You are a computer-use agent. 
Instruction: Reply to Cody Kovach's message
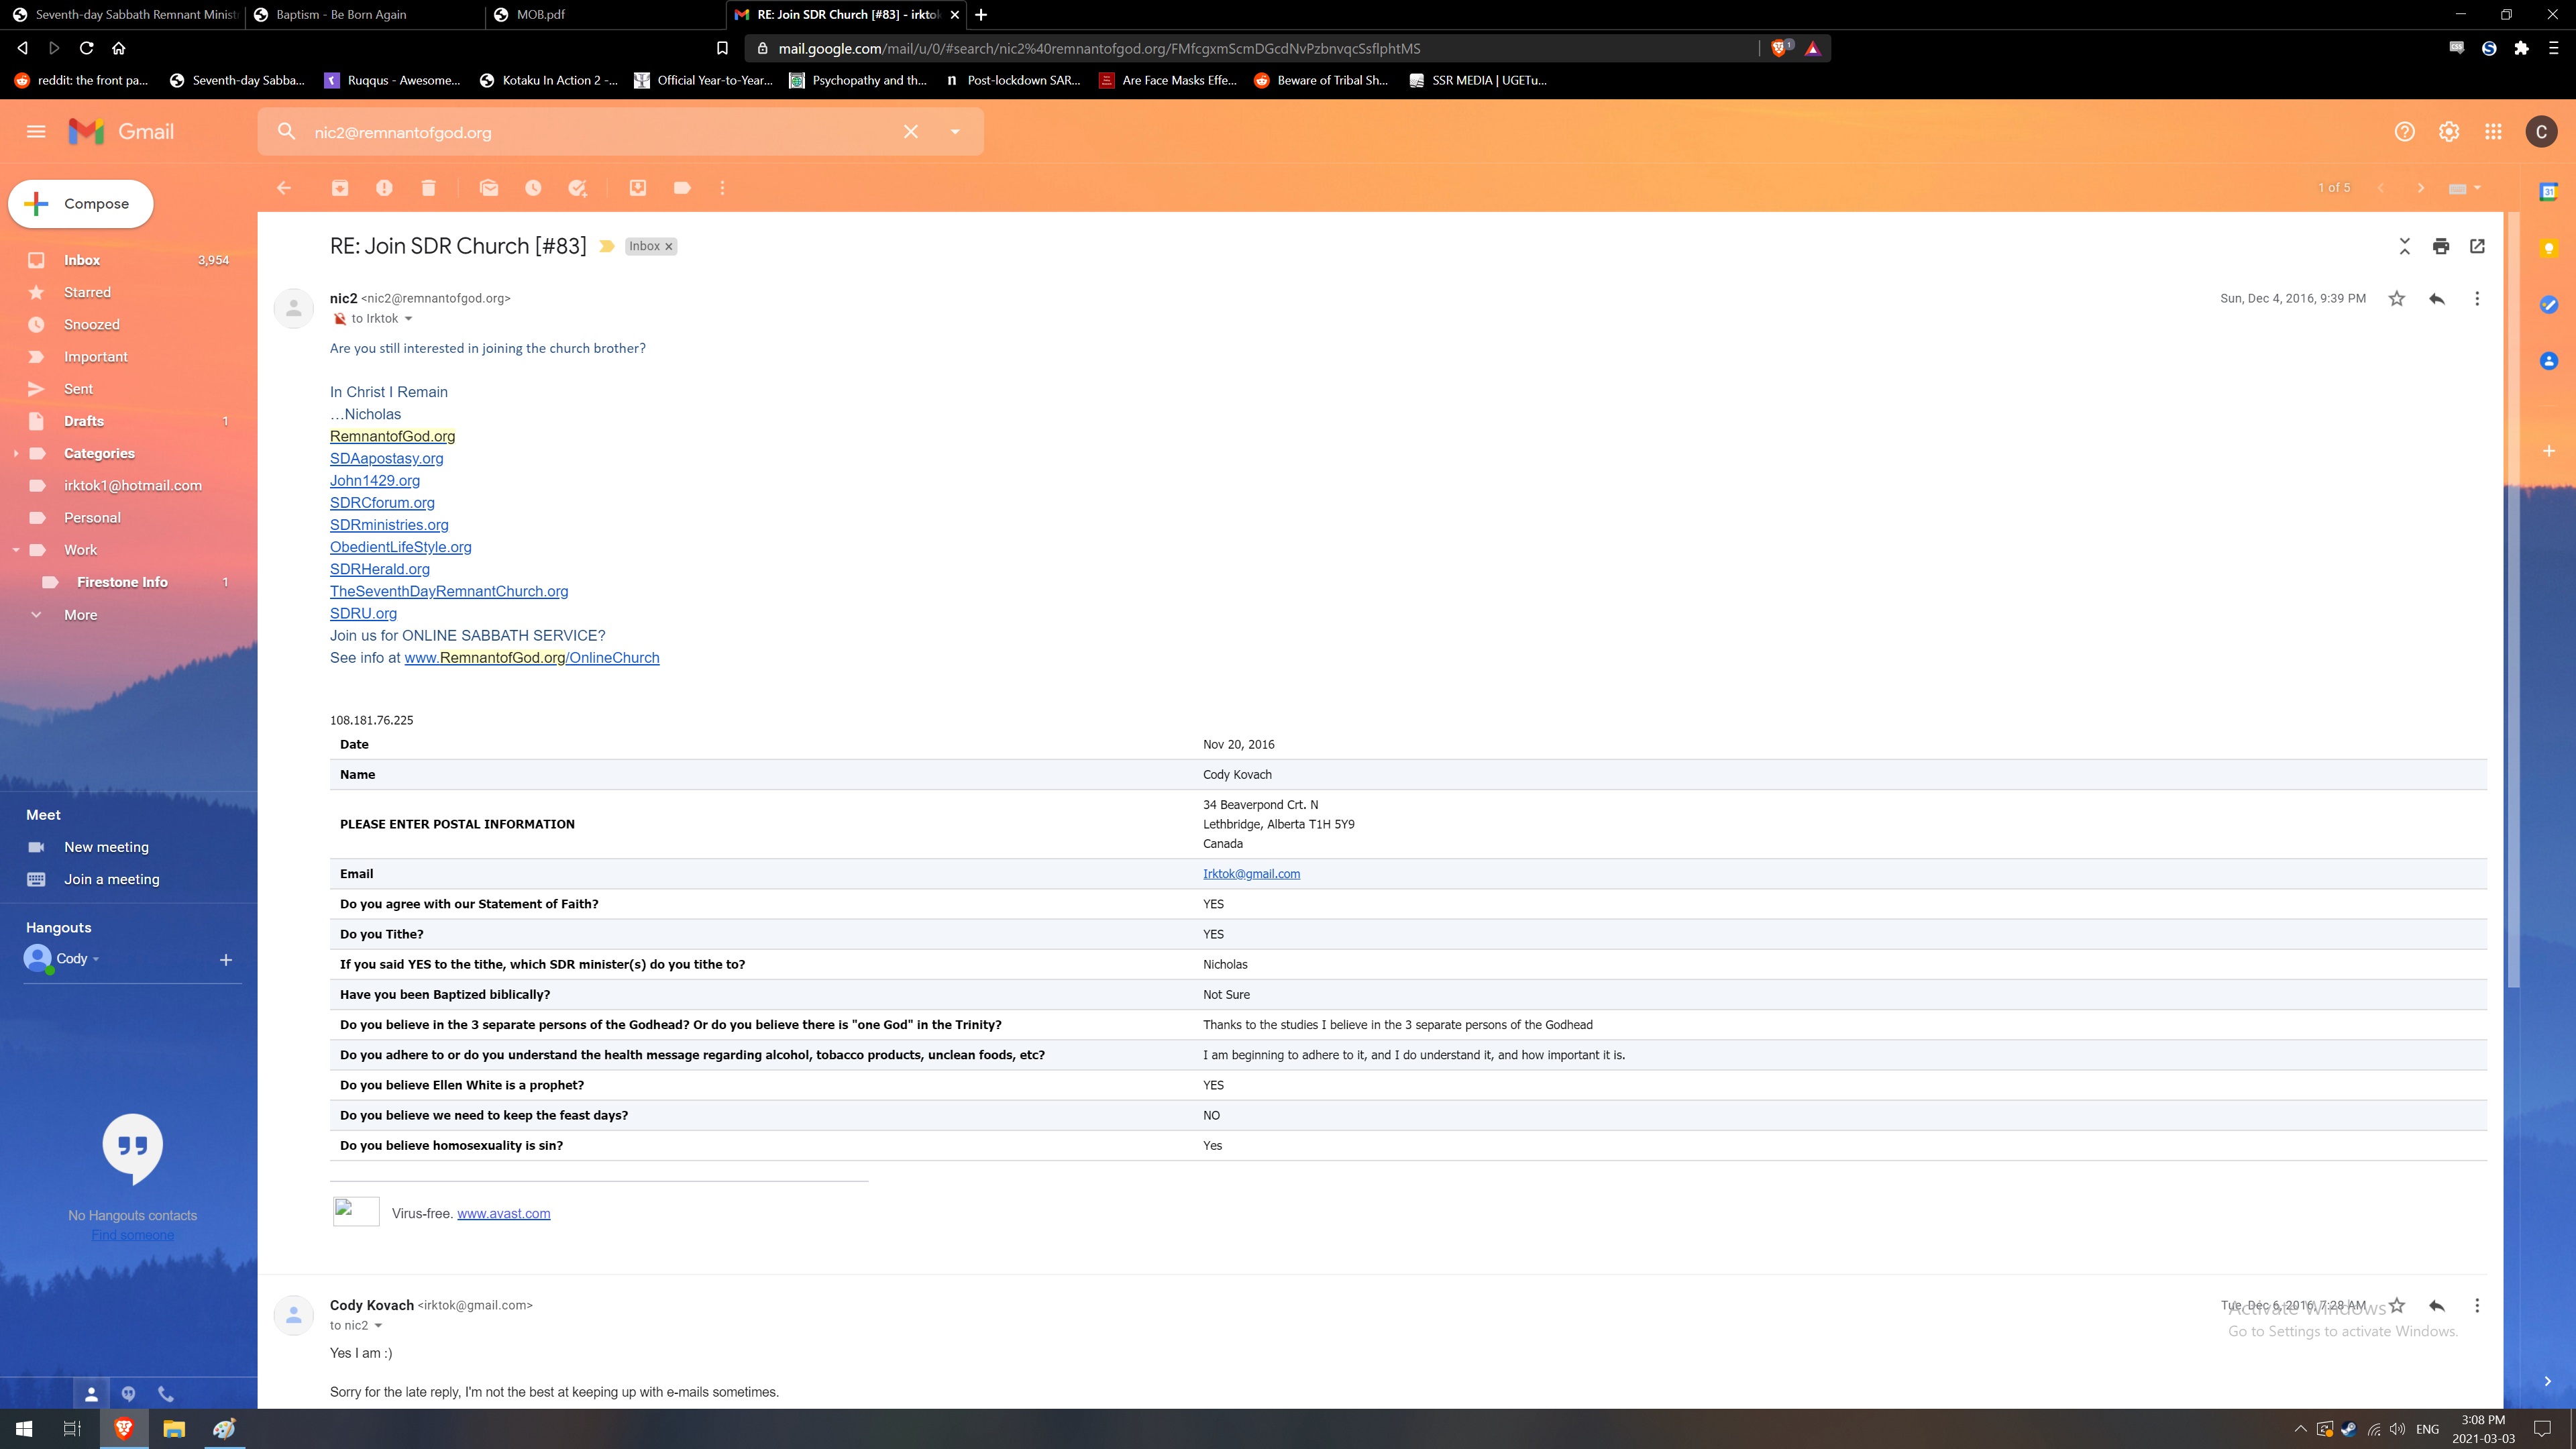(x=2437, y=1306)
